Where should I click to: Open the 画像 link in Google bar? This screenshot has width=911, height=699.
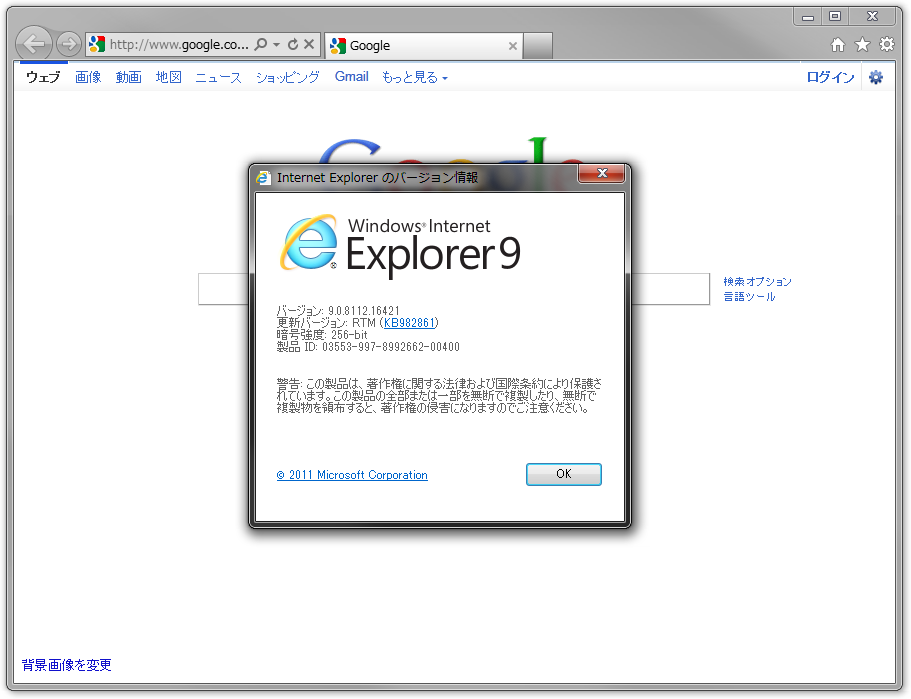pyautogui.click(x=88, y=77)
